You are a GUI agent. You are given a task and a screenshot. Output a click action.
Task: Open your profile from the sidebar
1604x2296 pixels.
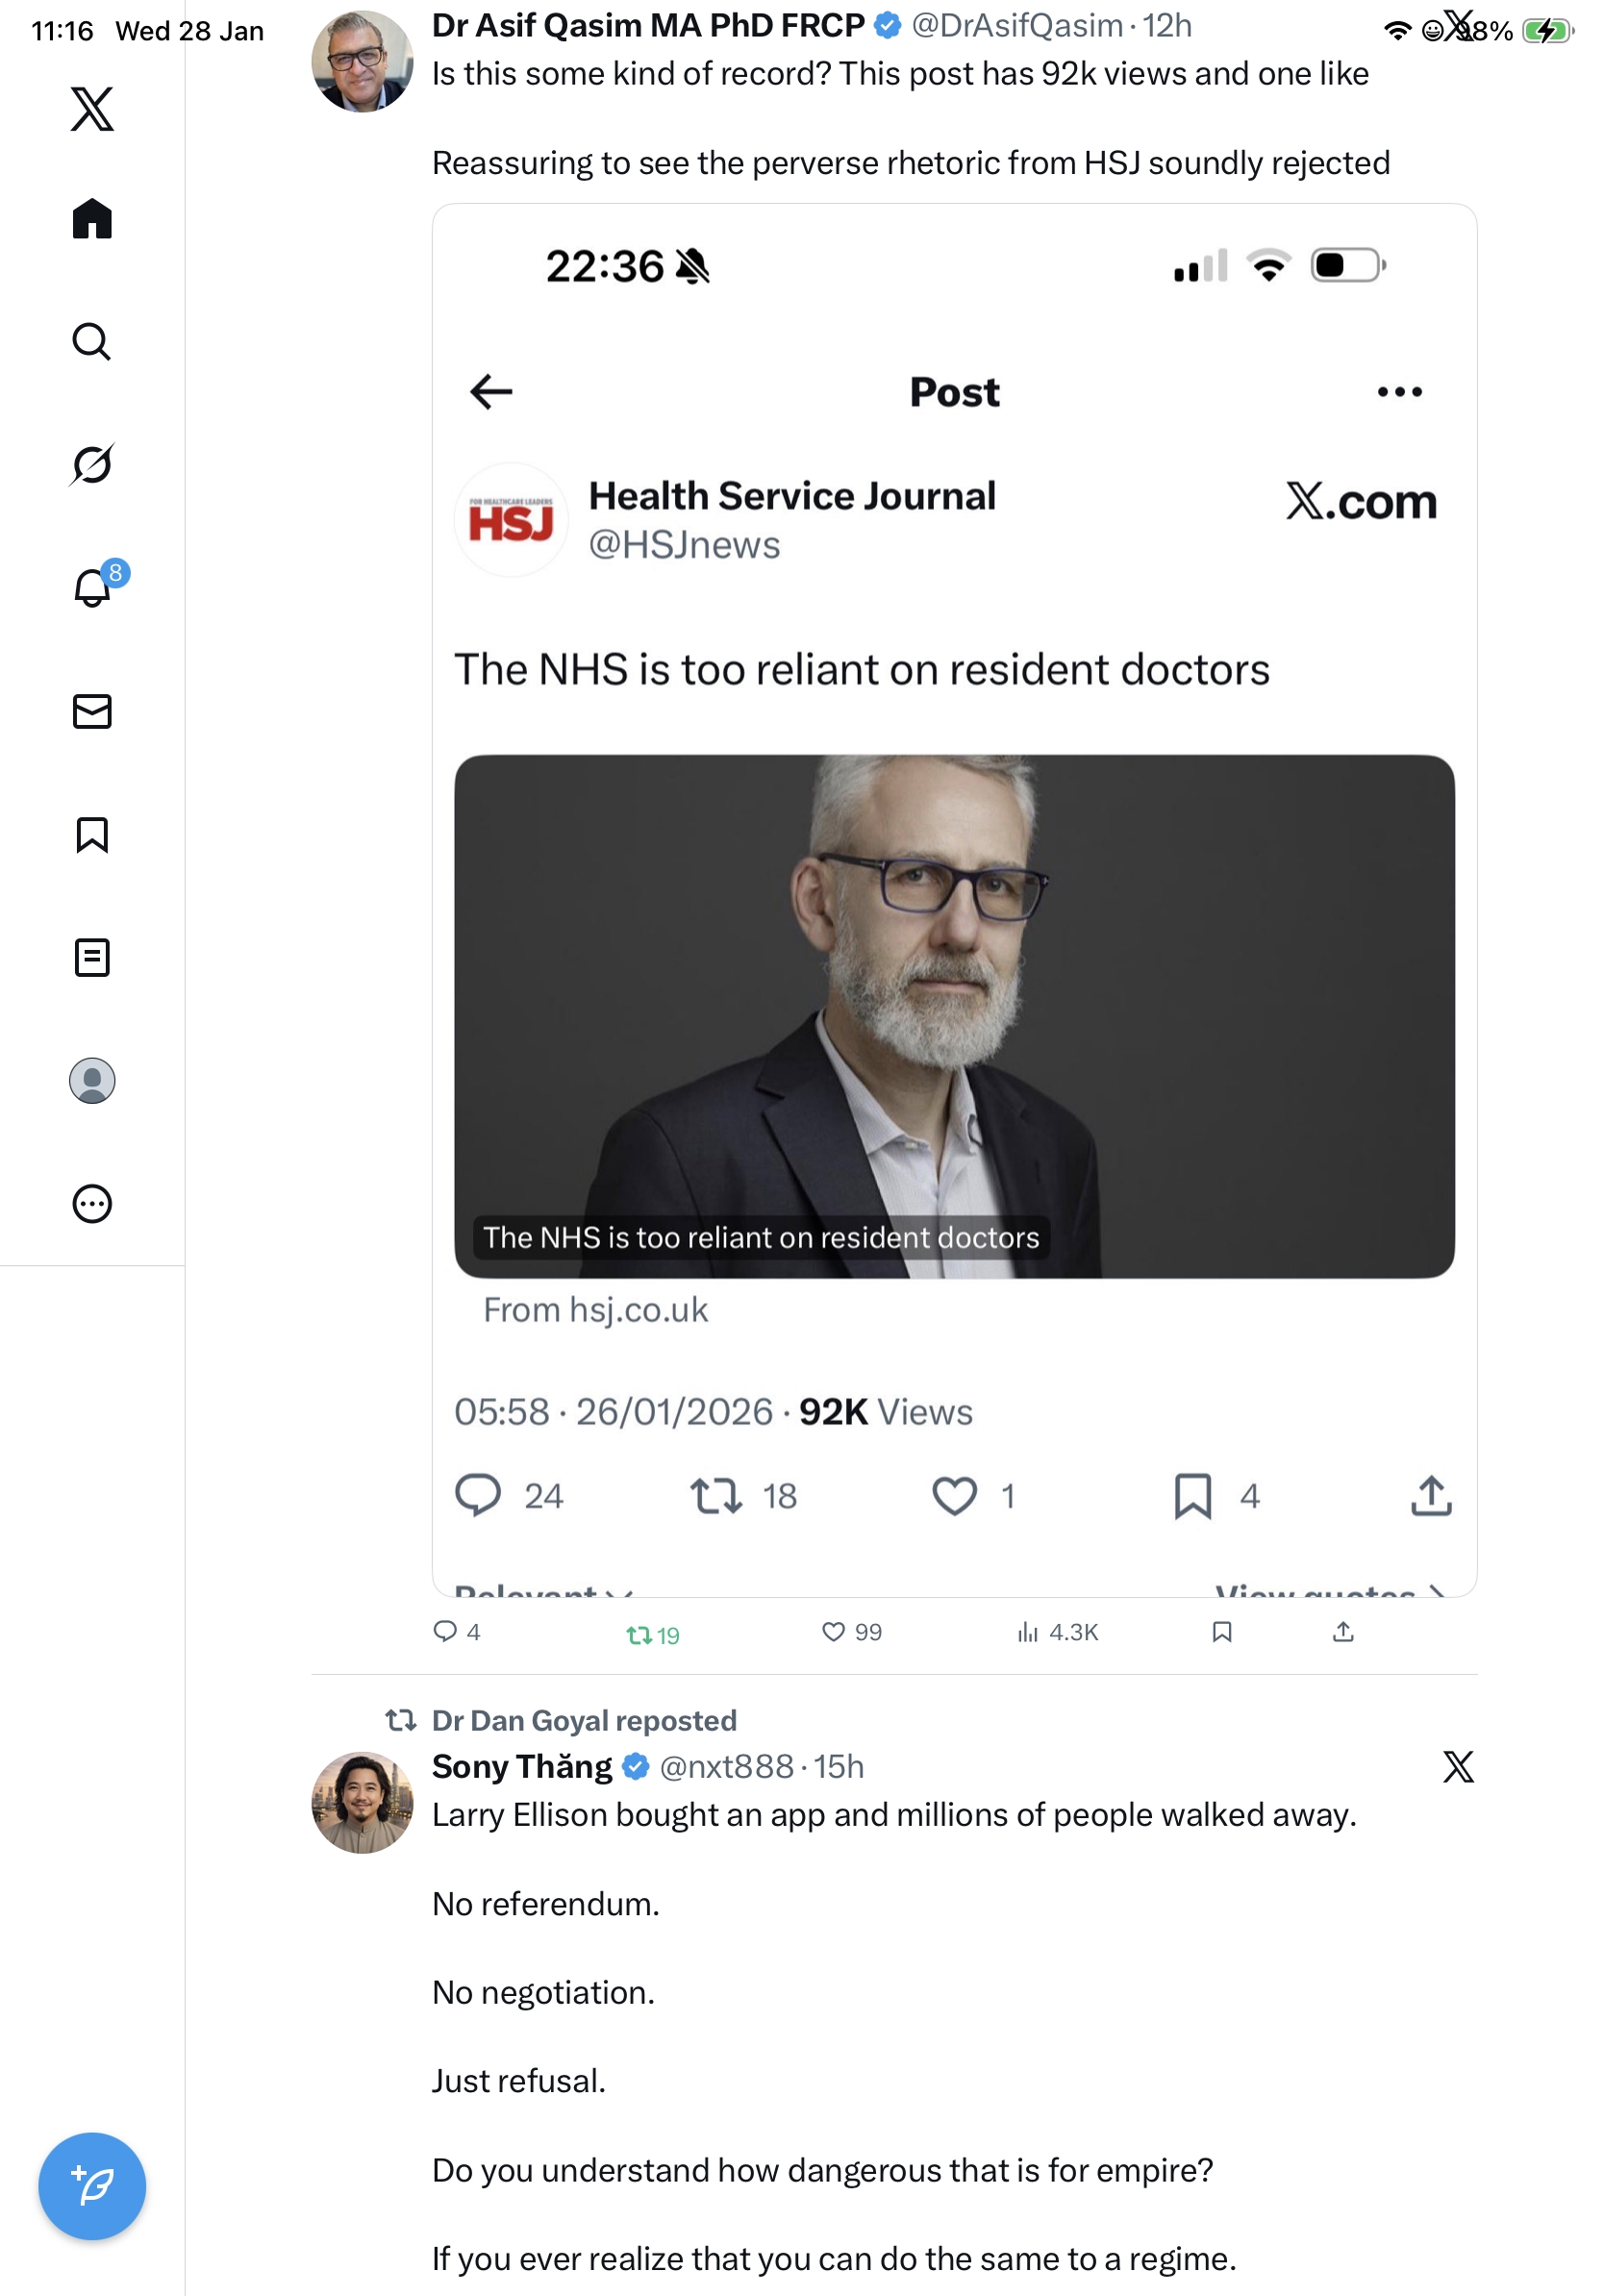tap(92, 1080)
